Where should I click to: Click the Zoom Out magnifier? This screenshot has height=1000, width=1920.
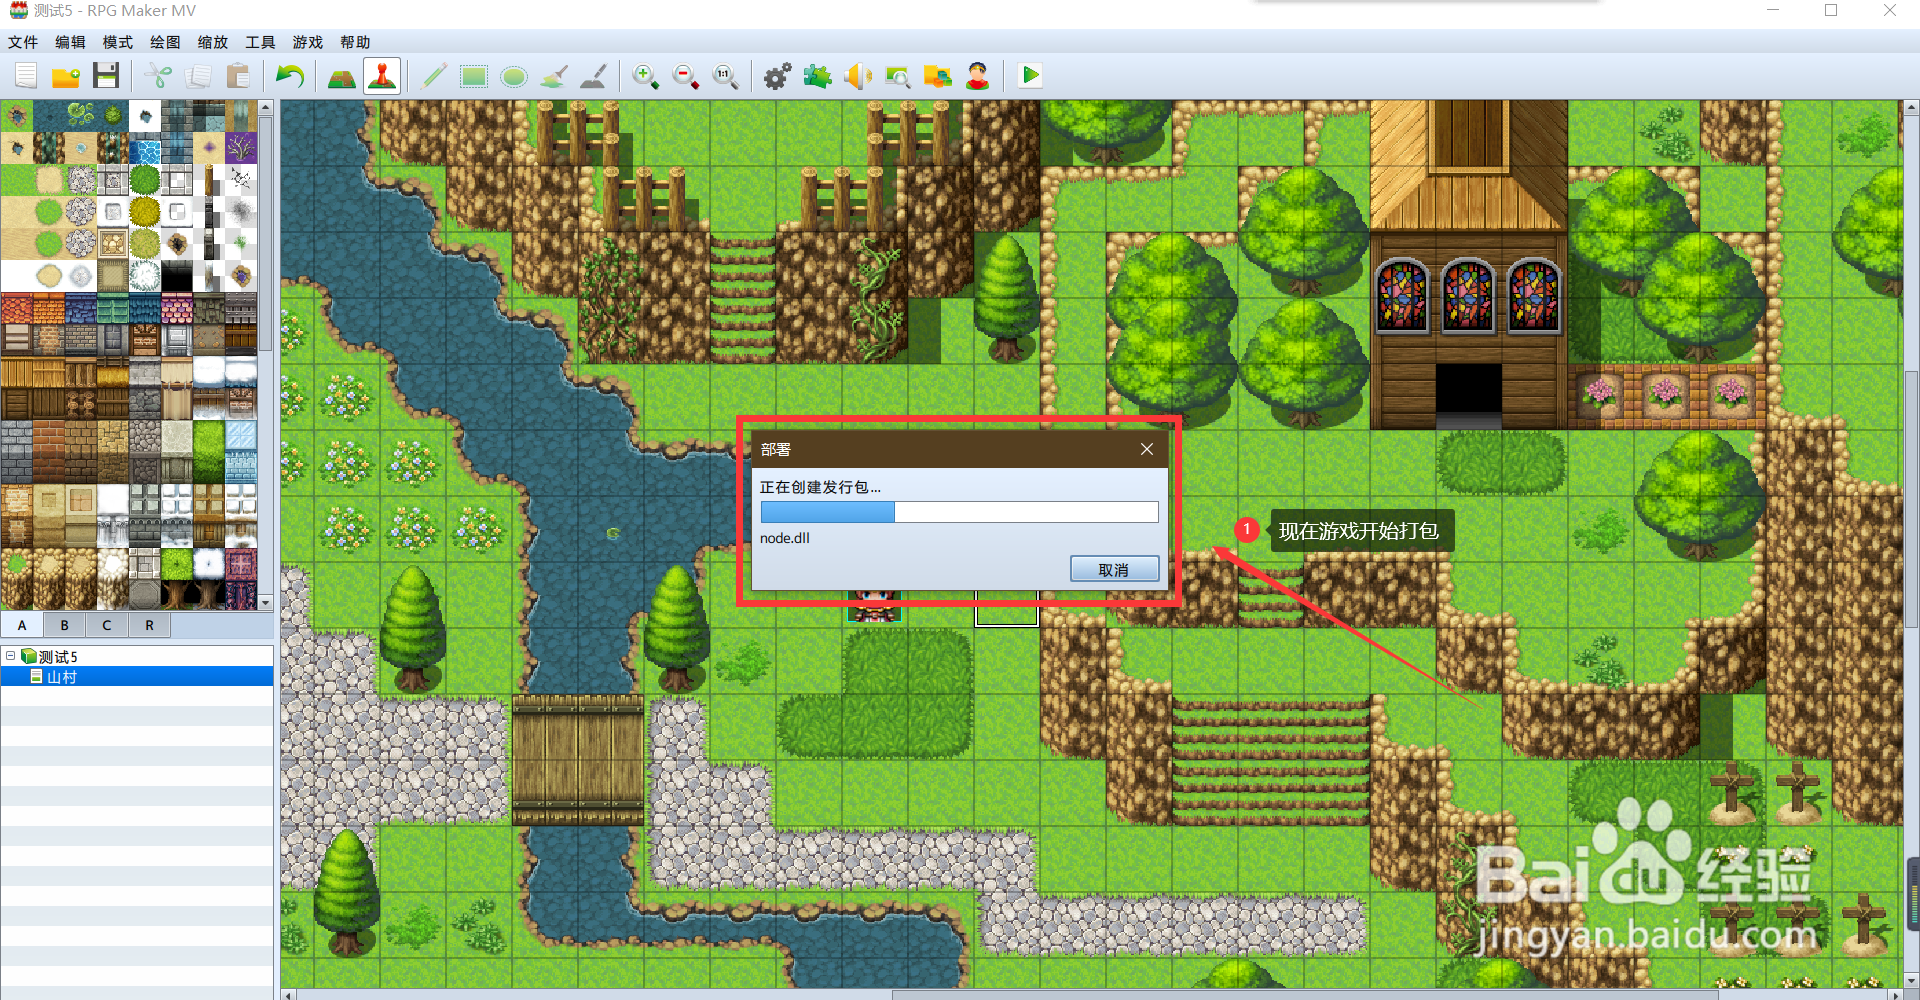(686, 76)
